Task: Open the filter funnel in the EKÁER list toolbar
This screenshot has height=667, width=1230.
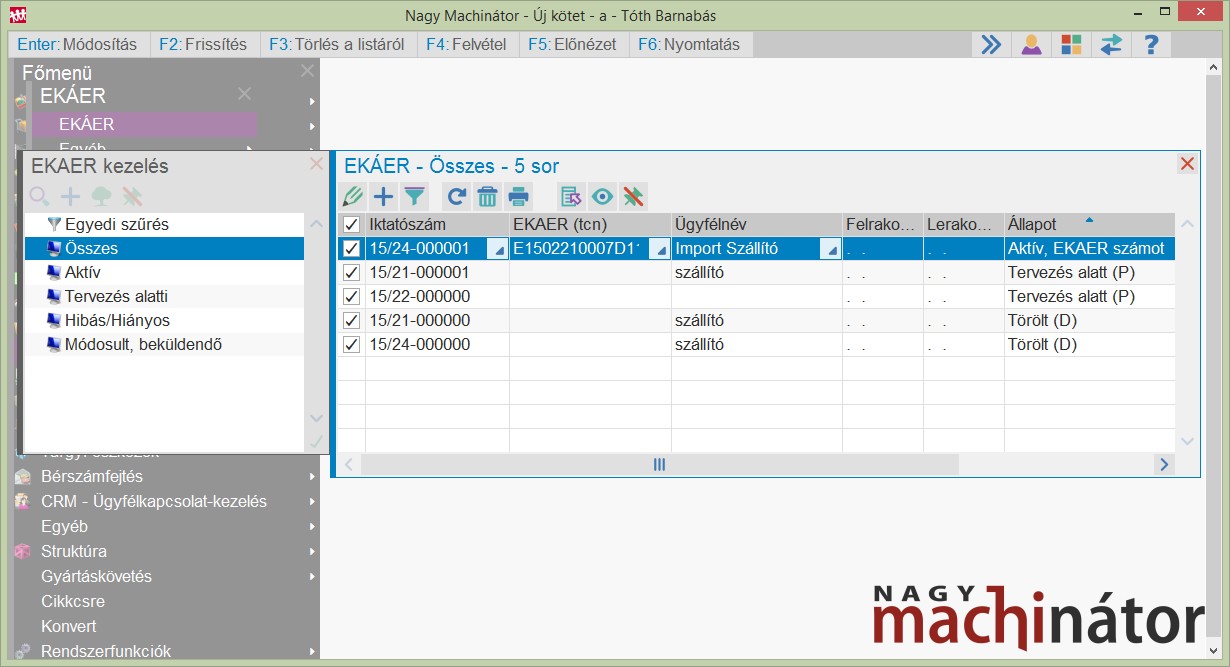Action: [x=414, y=196]
